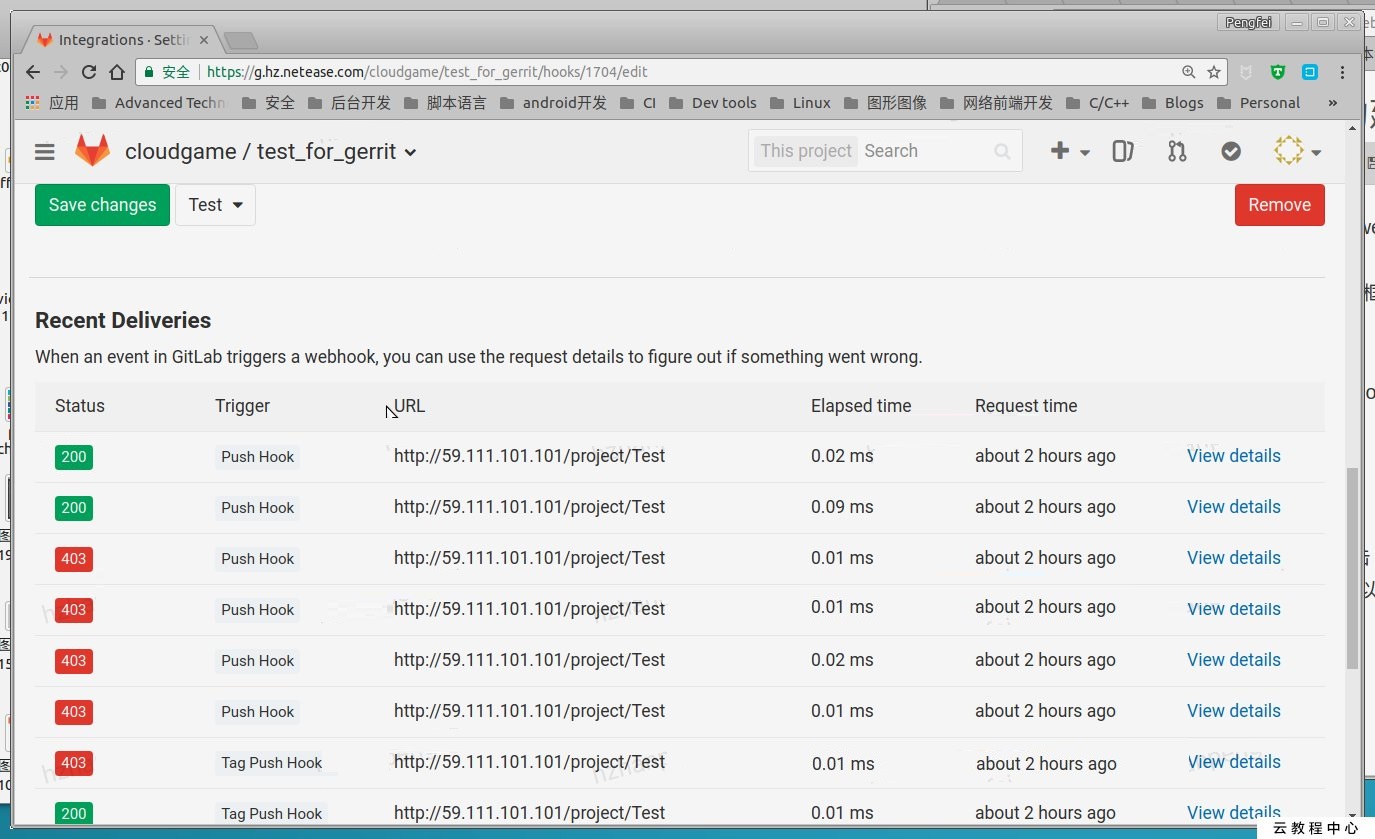Click the green shield T extension icon
Image resolution: width=1375 pixels, height=839 pixels.
1278,72
